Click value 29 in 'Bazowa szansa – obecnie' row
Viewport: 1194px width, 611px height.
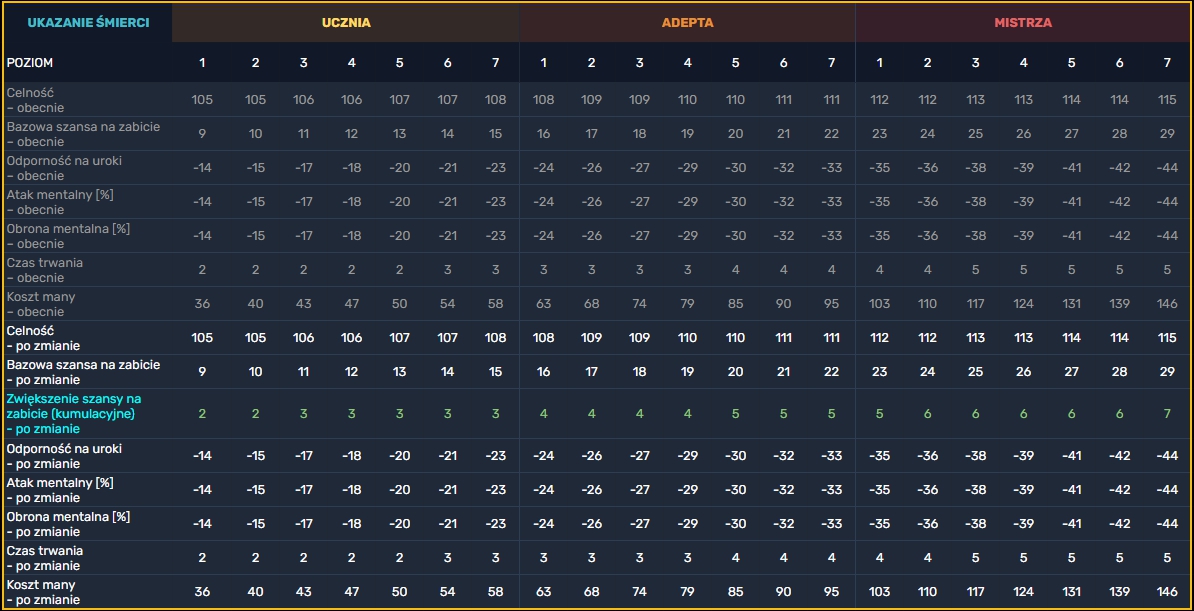pos(1167,133)
